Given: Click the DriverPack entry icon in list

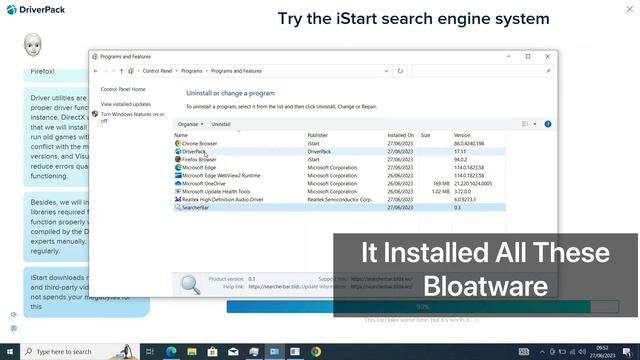Looking at the screenshot, I should 178,151.
